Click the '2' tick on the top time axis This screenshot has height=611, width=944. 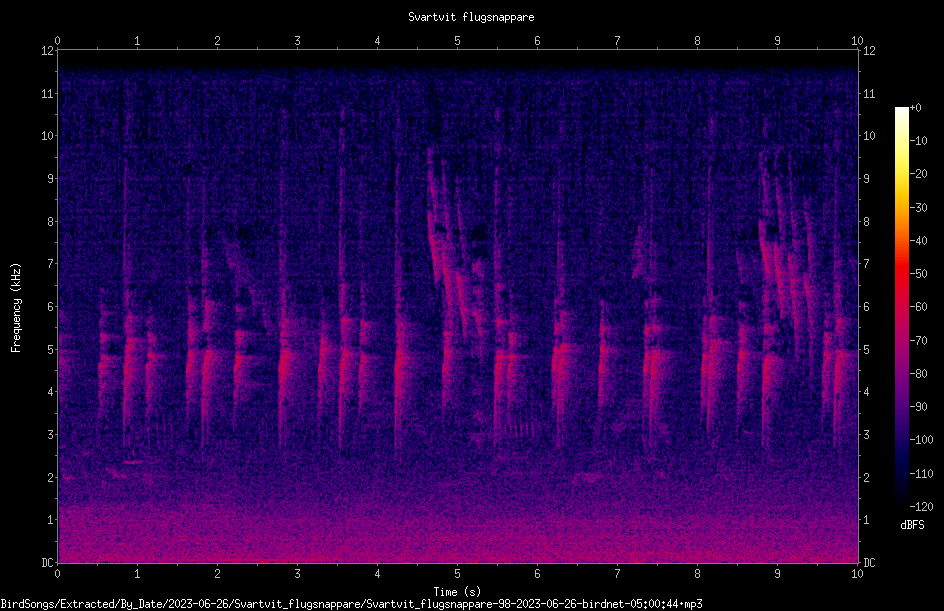[217, 41]
